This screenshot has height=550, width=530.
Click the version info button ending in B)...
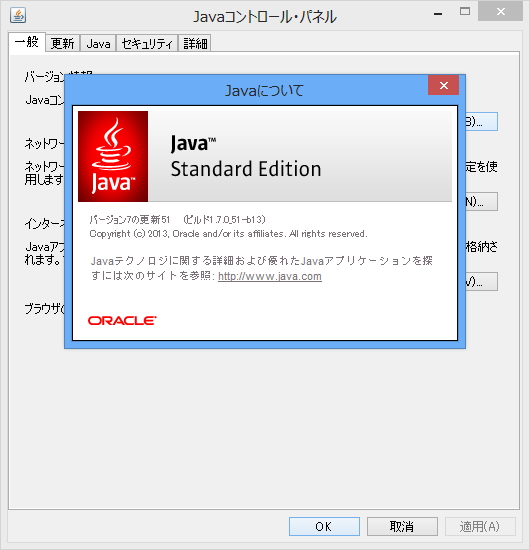tap(482, 122)
